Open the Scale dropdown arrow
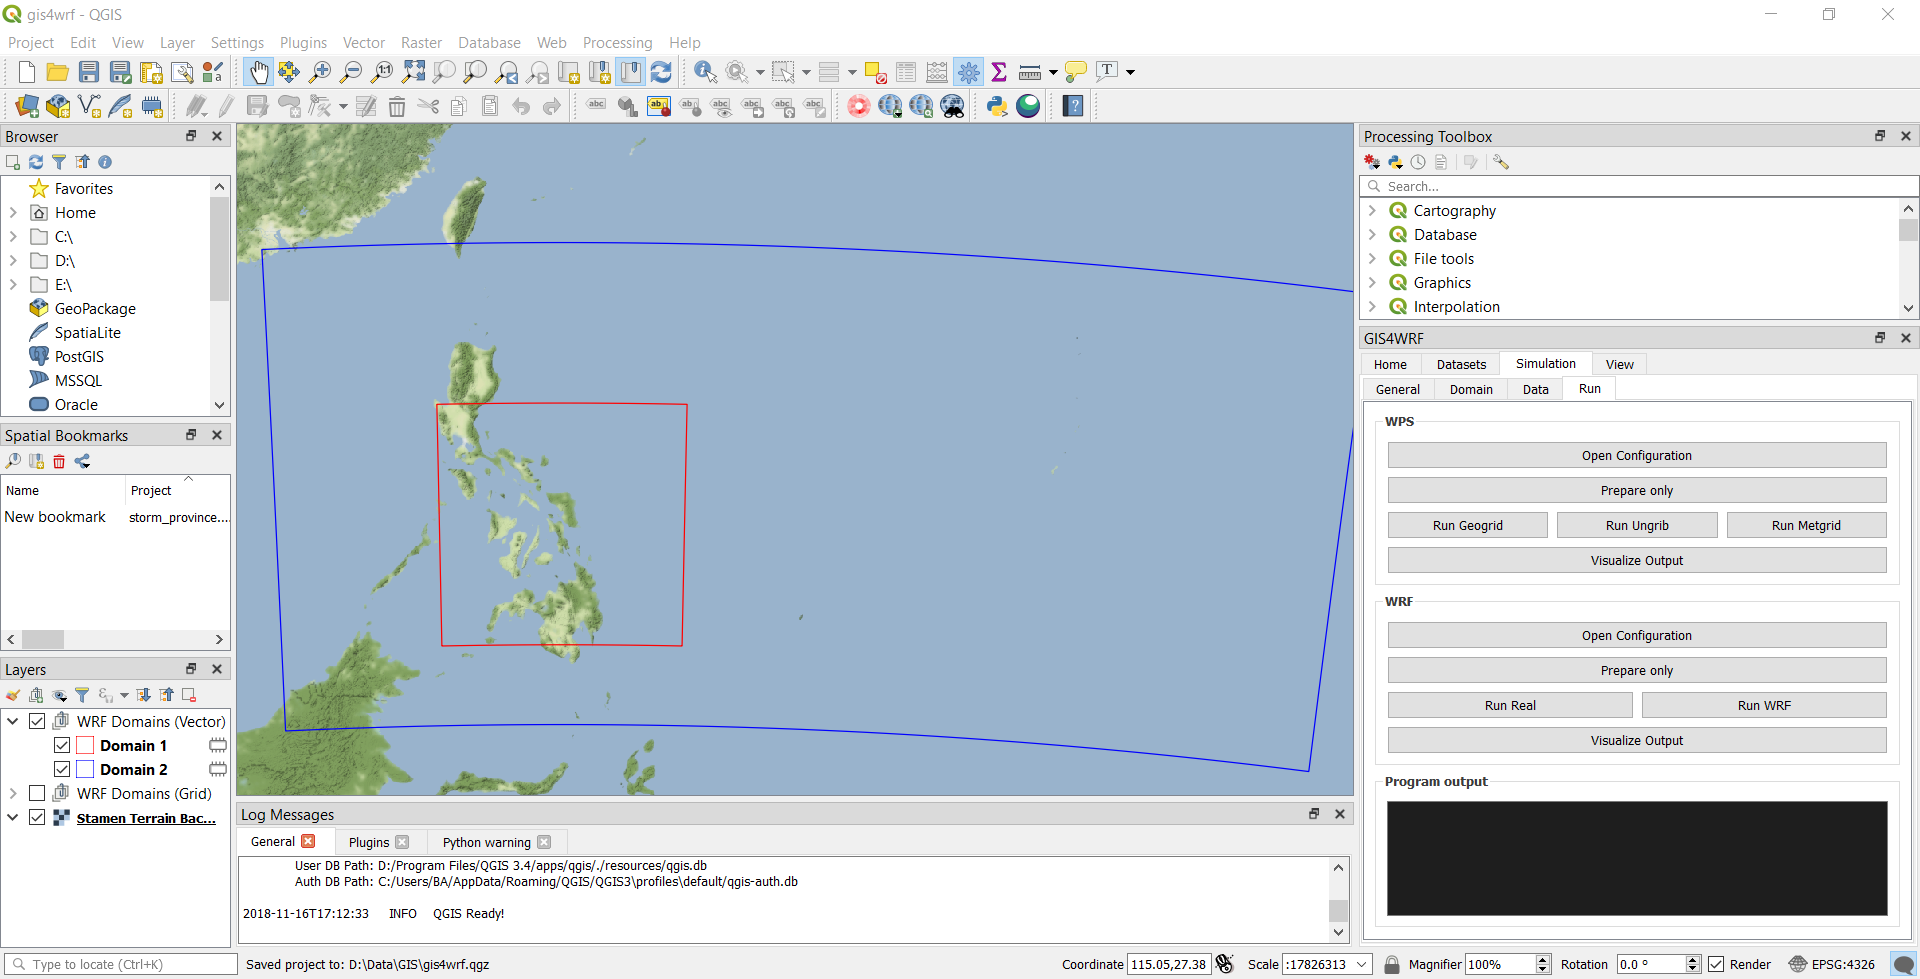Screen dimensions: 1920x979 coord(1362,964)
